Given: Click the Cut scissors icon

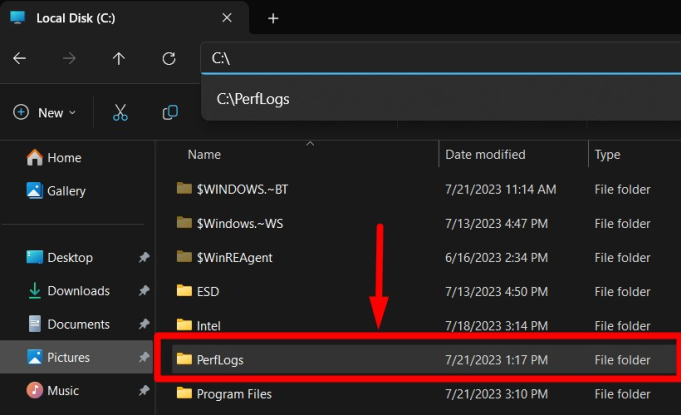Looking at the screenshot, I should point(121,113).
